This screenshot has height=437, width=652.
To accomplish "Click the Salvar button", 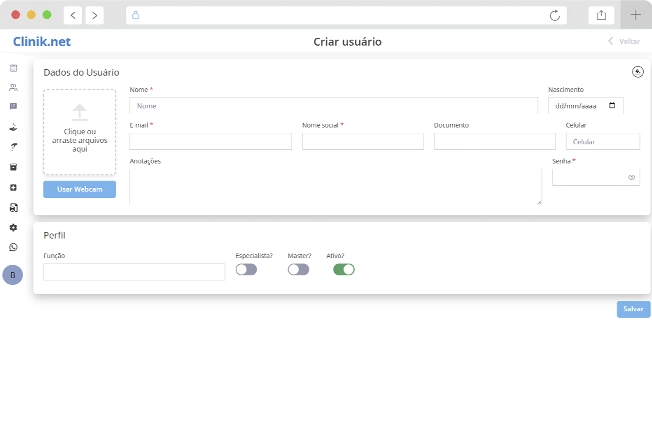I will (x=633, y=309).
